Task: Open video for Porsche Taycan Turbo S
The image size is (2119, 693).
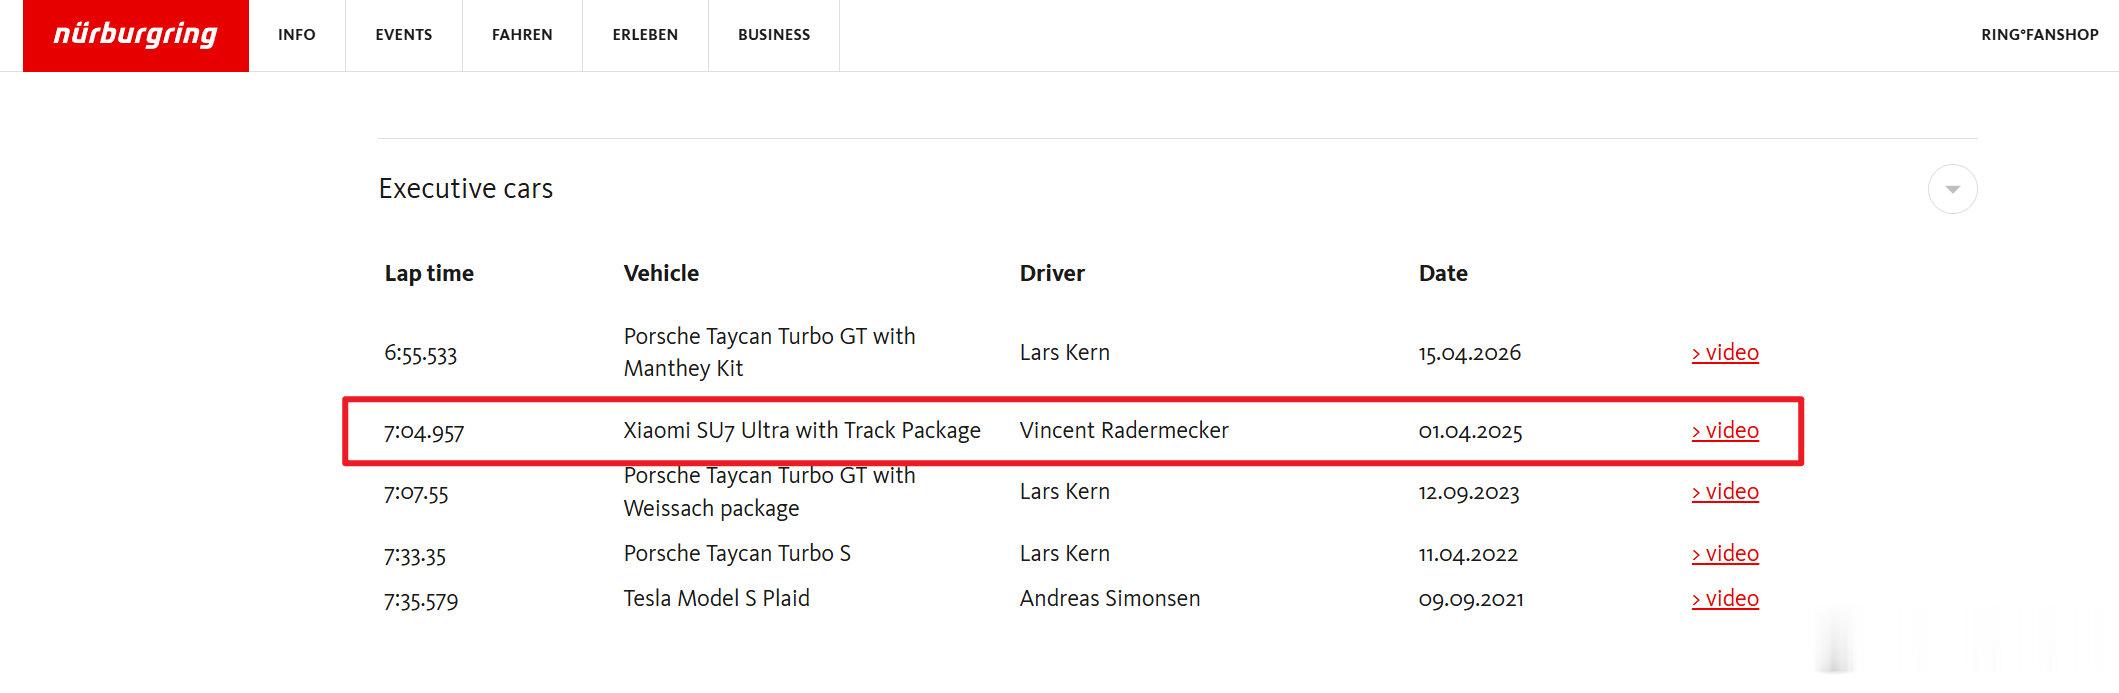Action: click(x=1725, y=553)
